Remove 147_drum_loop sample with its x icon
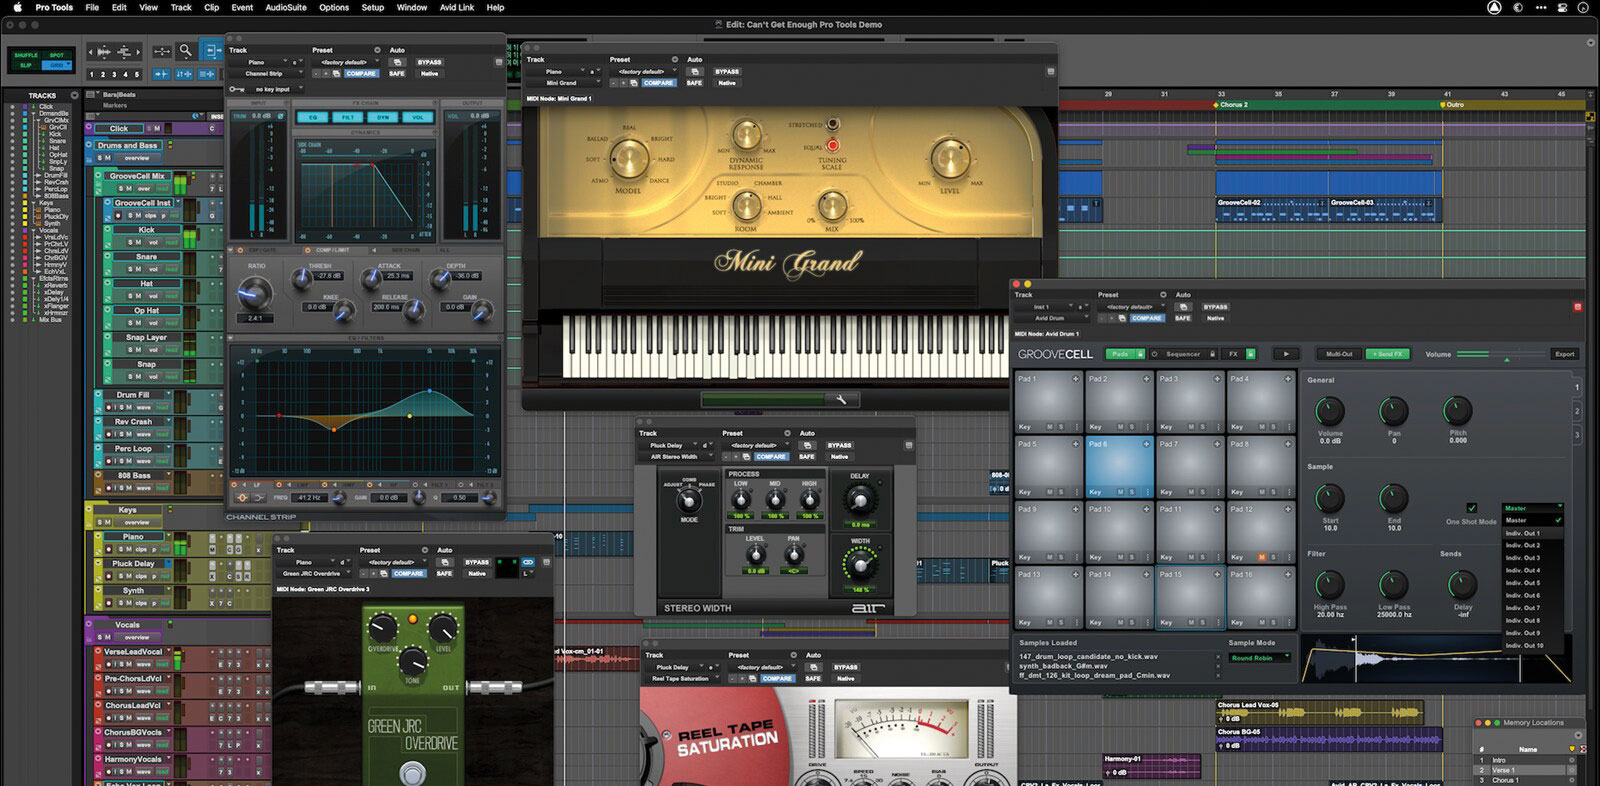The image size is (1600, 786). pos(1218,657)
